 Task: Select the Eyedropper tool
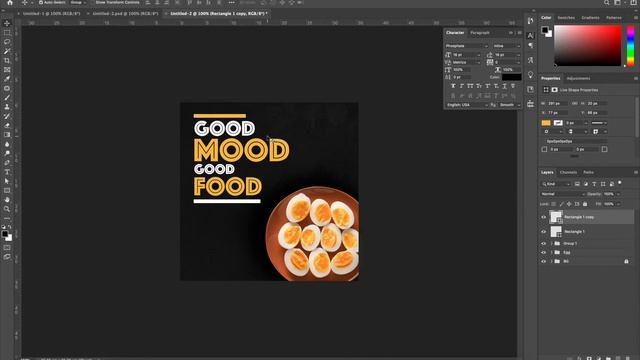pyautogui.click(x=7, y=79)
